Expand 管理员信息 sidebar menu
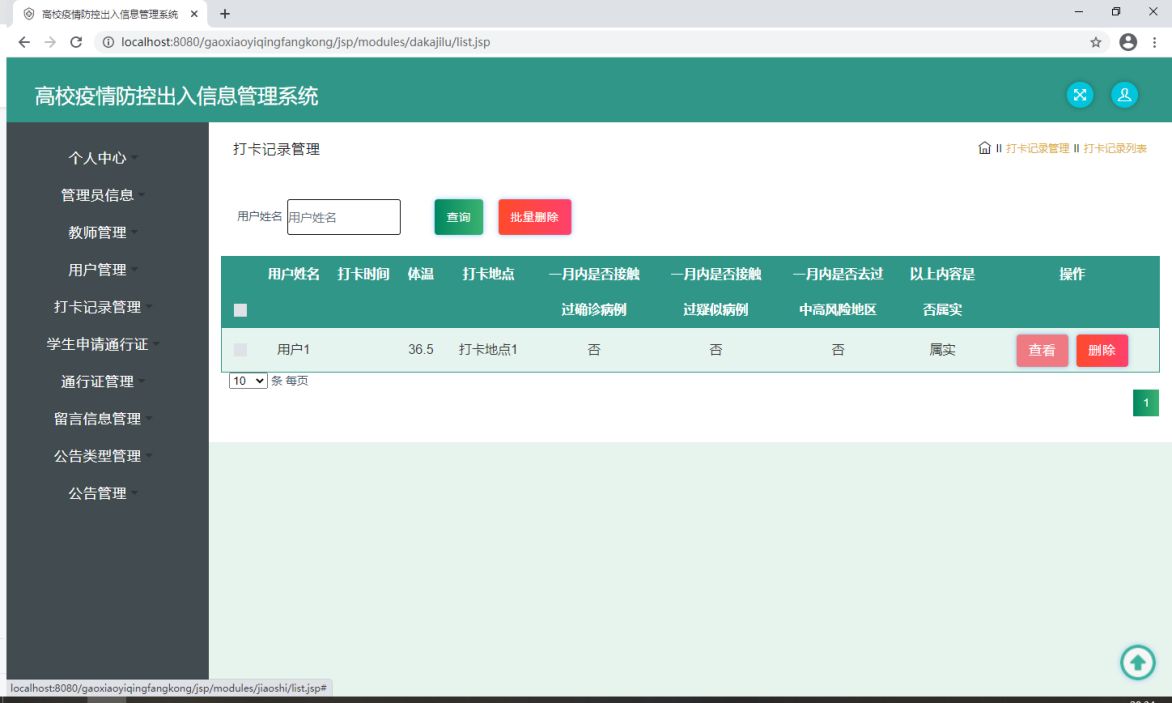The image size is (1172, 703). pyautogui.click(x=97, y=195)
